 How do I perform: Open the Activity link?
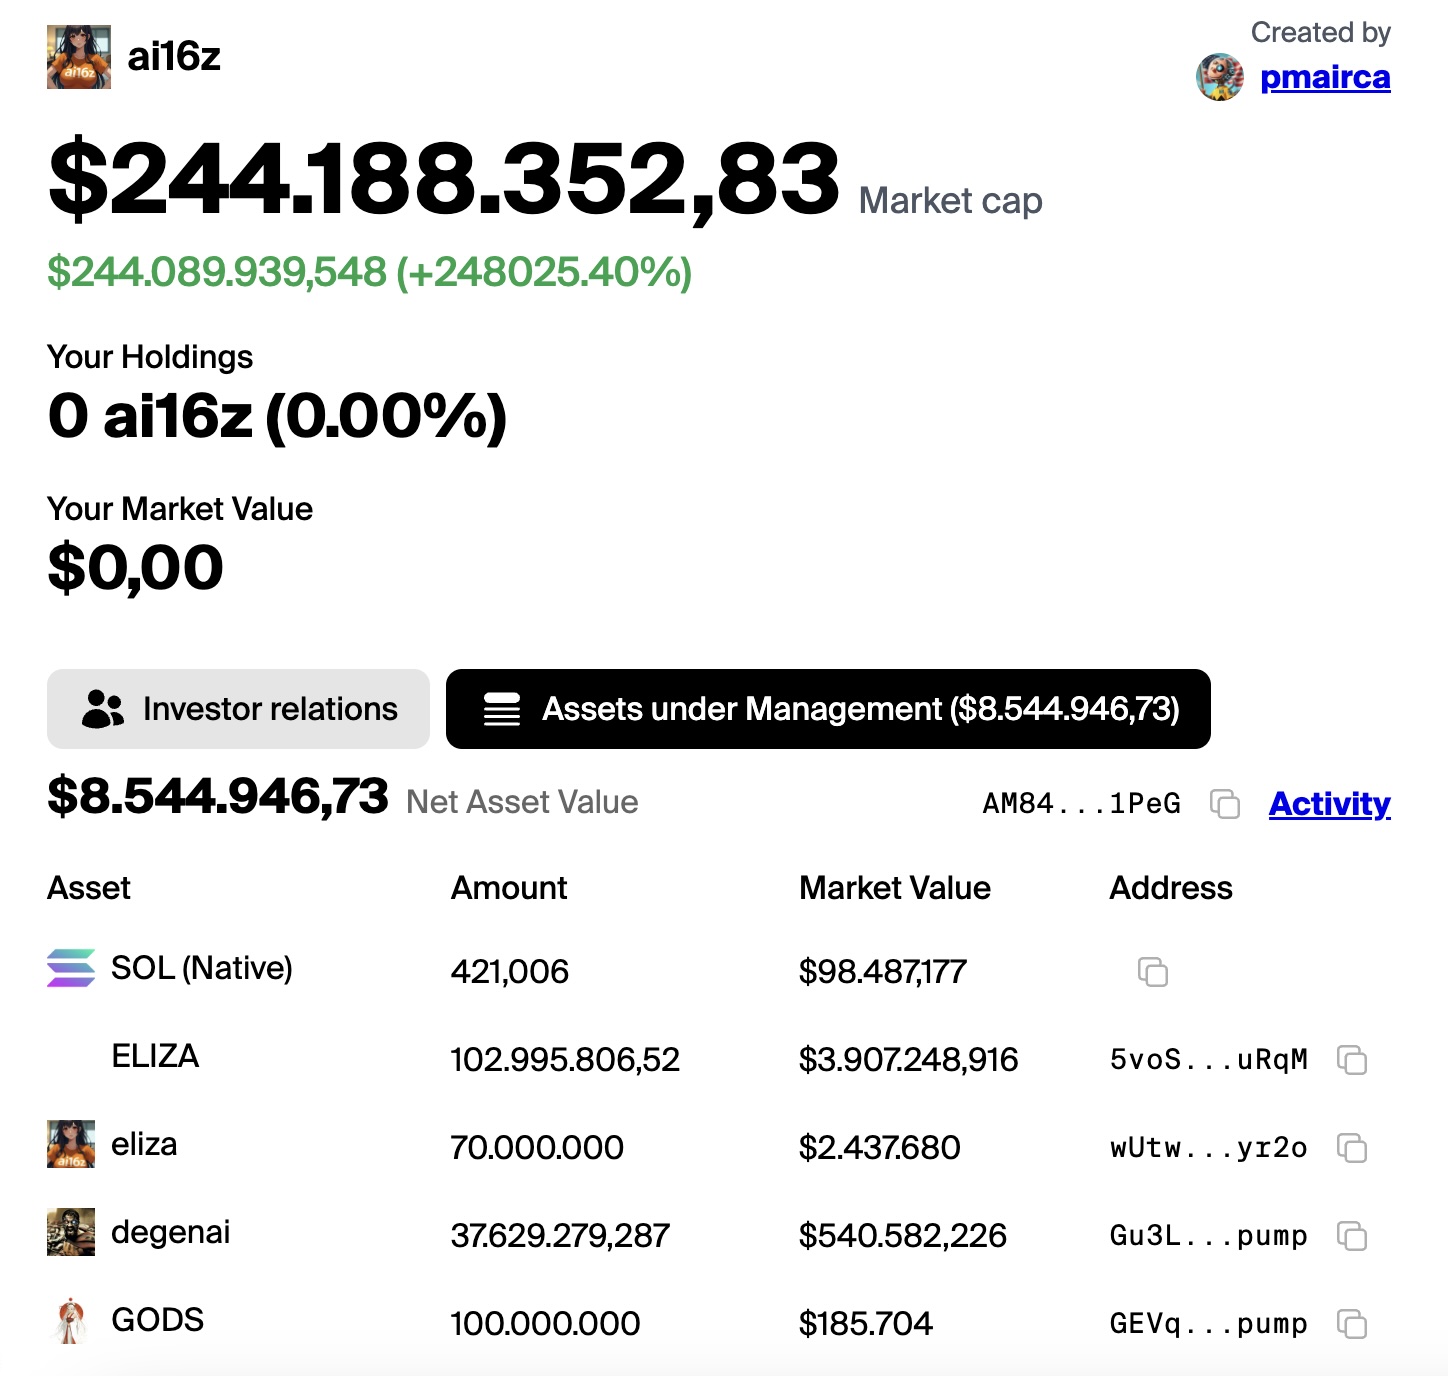tap(1329, 804)
